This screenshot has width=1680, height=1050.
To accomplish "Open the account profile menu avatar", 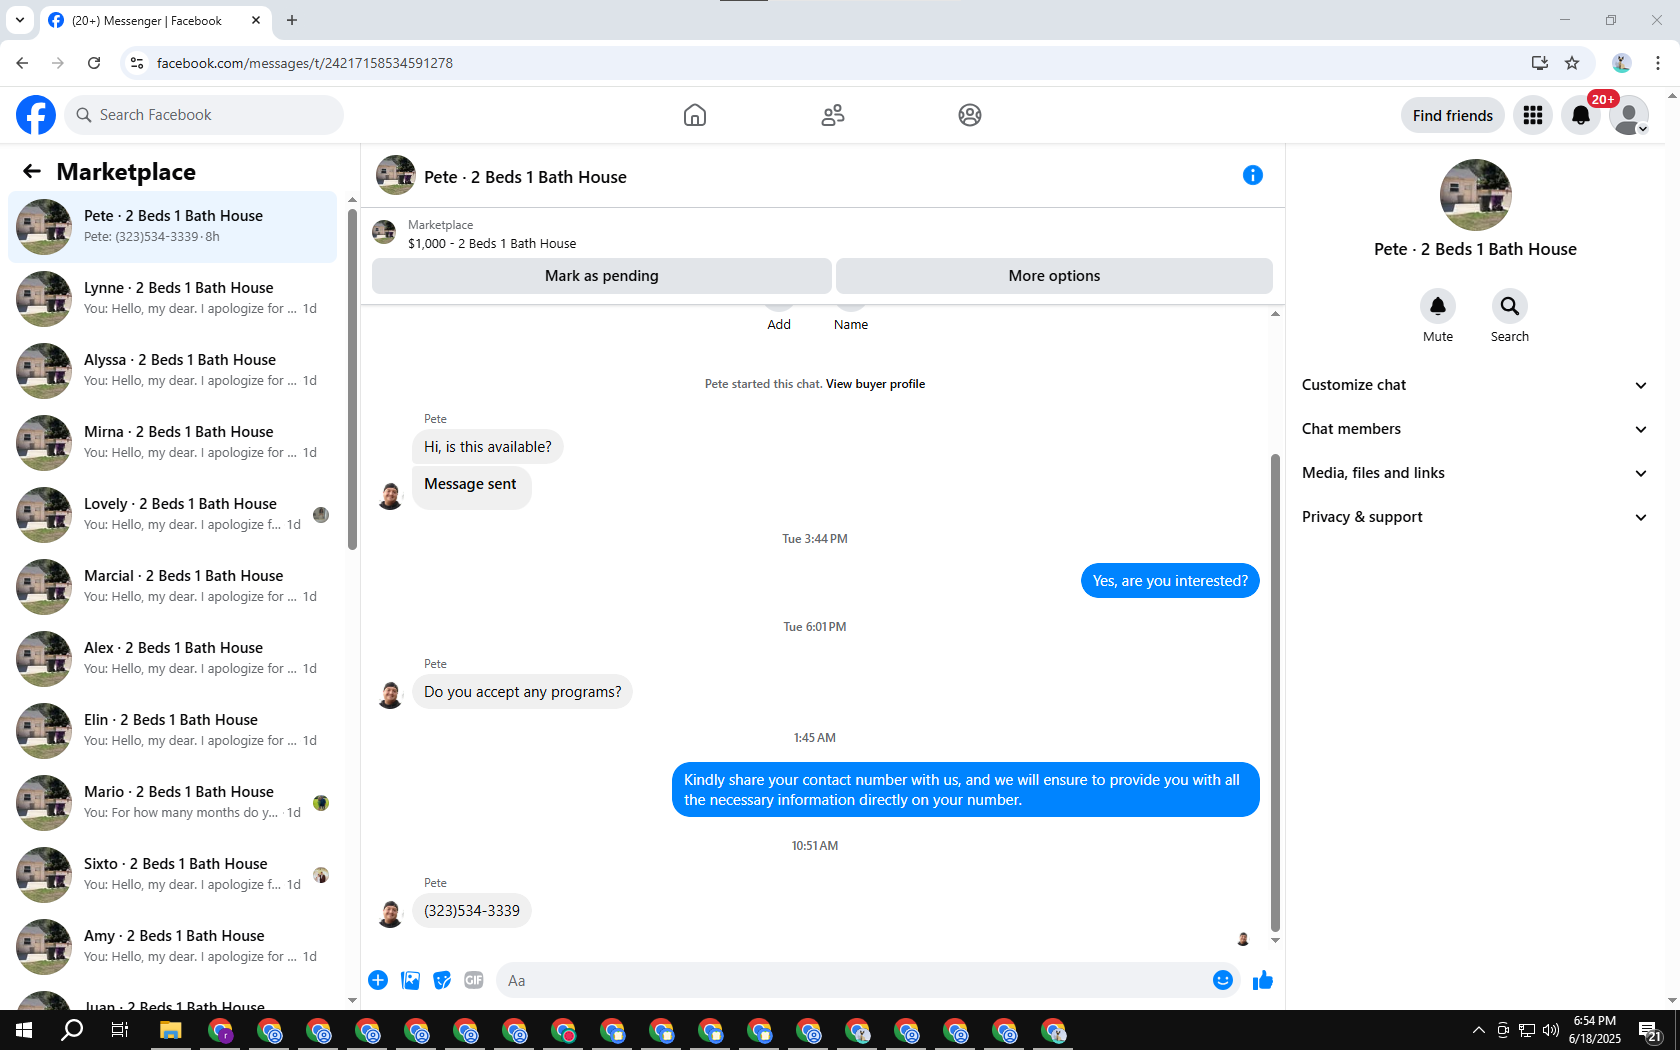I will [1629, 115].
